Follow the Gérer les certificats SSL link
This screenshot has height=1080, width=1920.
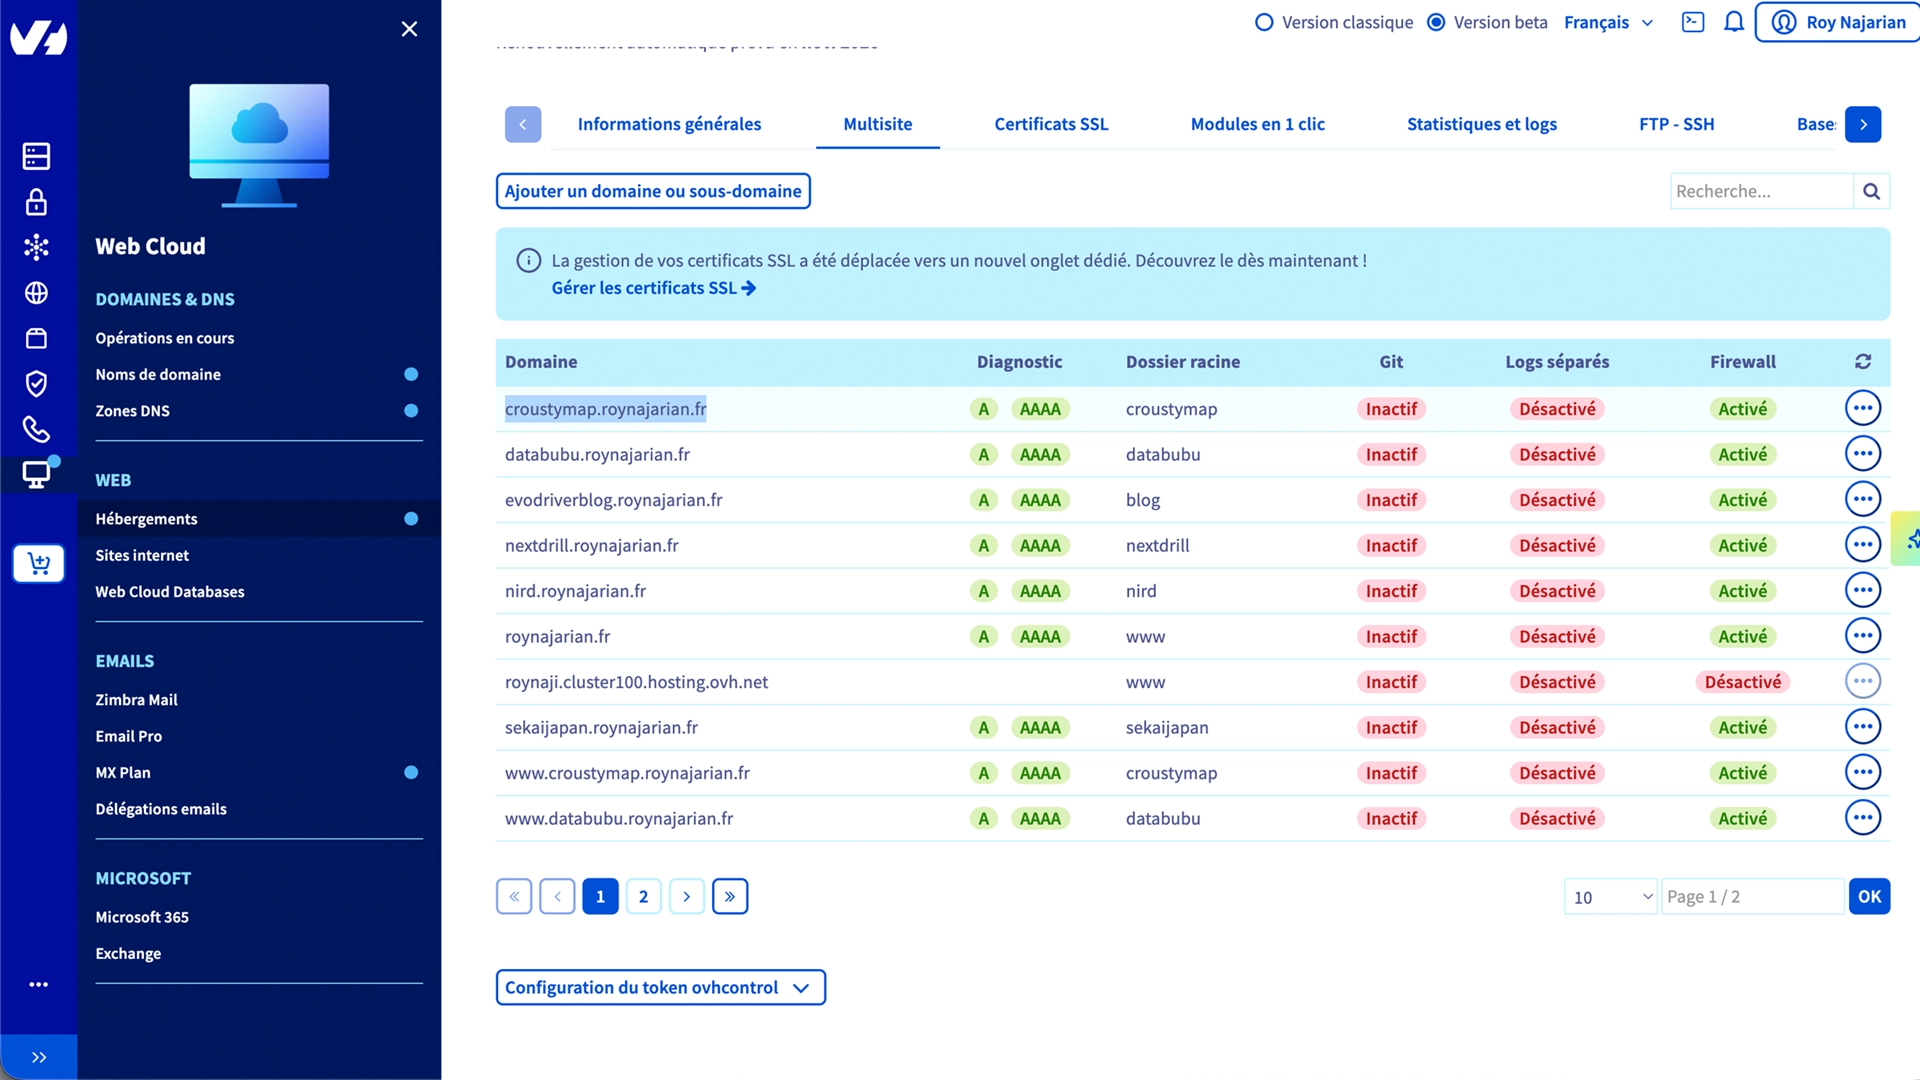coord(653,288)
